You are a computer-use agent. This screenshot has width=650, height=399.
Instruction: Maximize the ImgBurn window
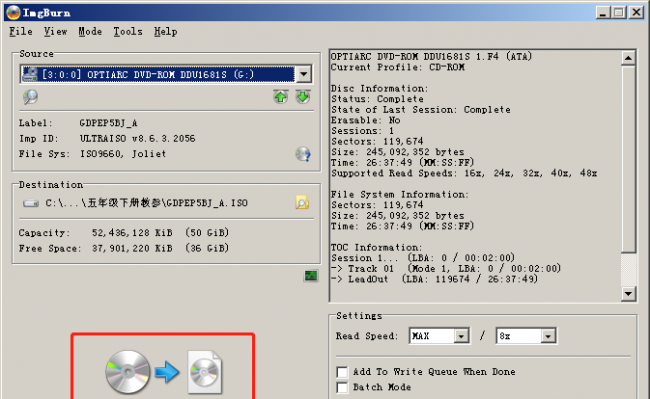(619, 12)
